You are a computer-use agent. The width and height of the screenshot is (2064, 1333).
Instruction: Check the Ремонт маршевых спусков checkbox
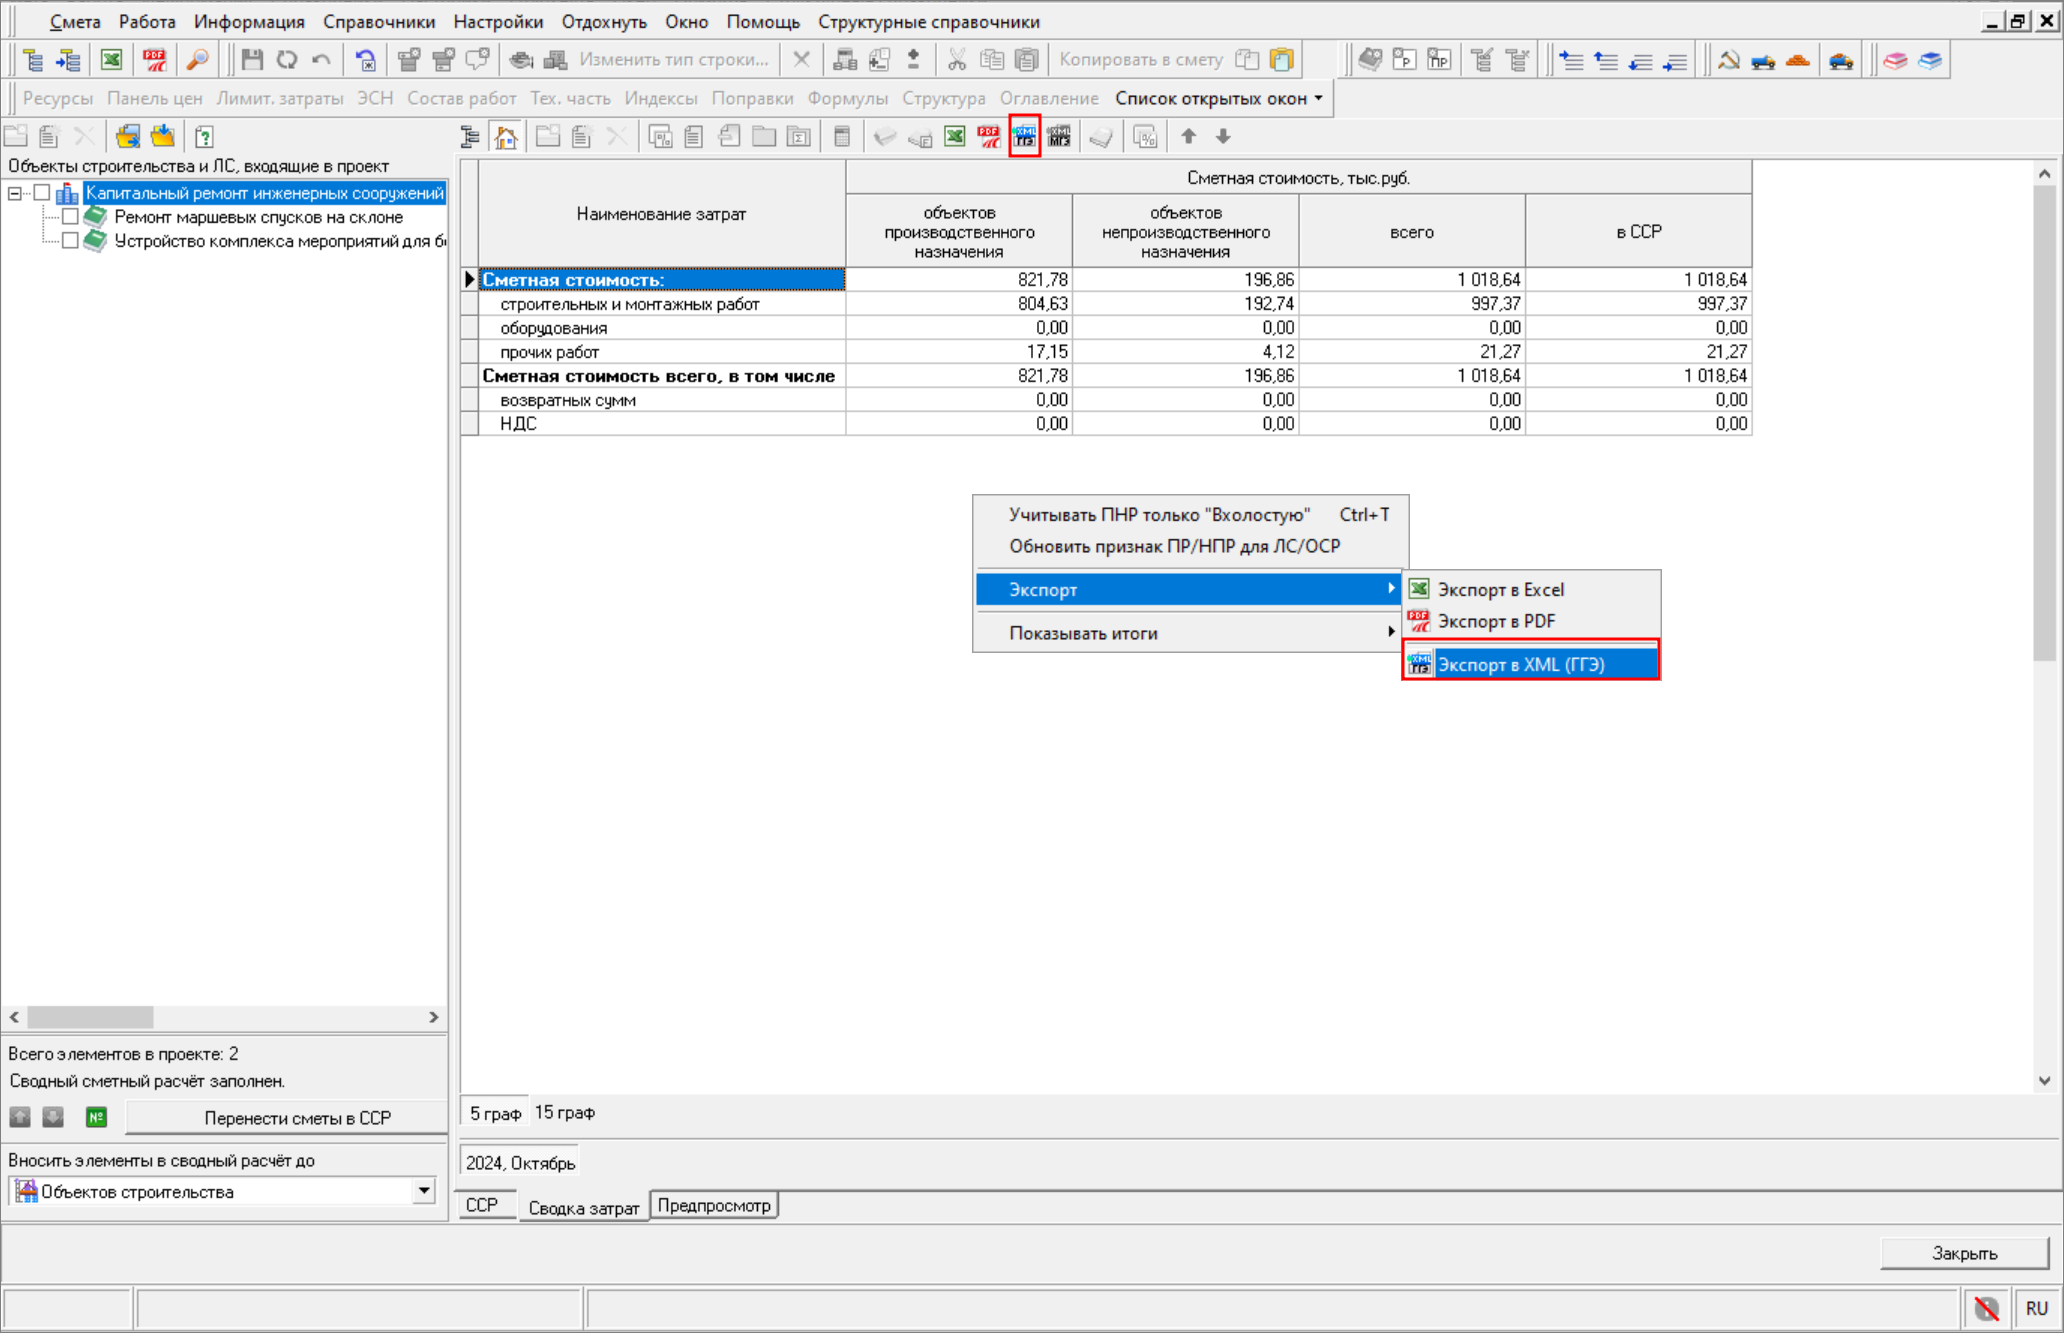pos(70,217)
